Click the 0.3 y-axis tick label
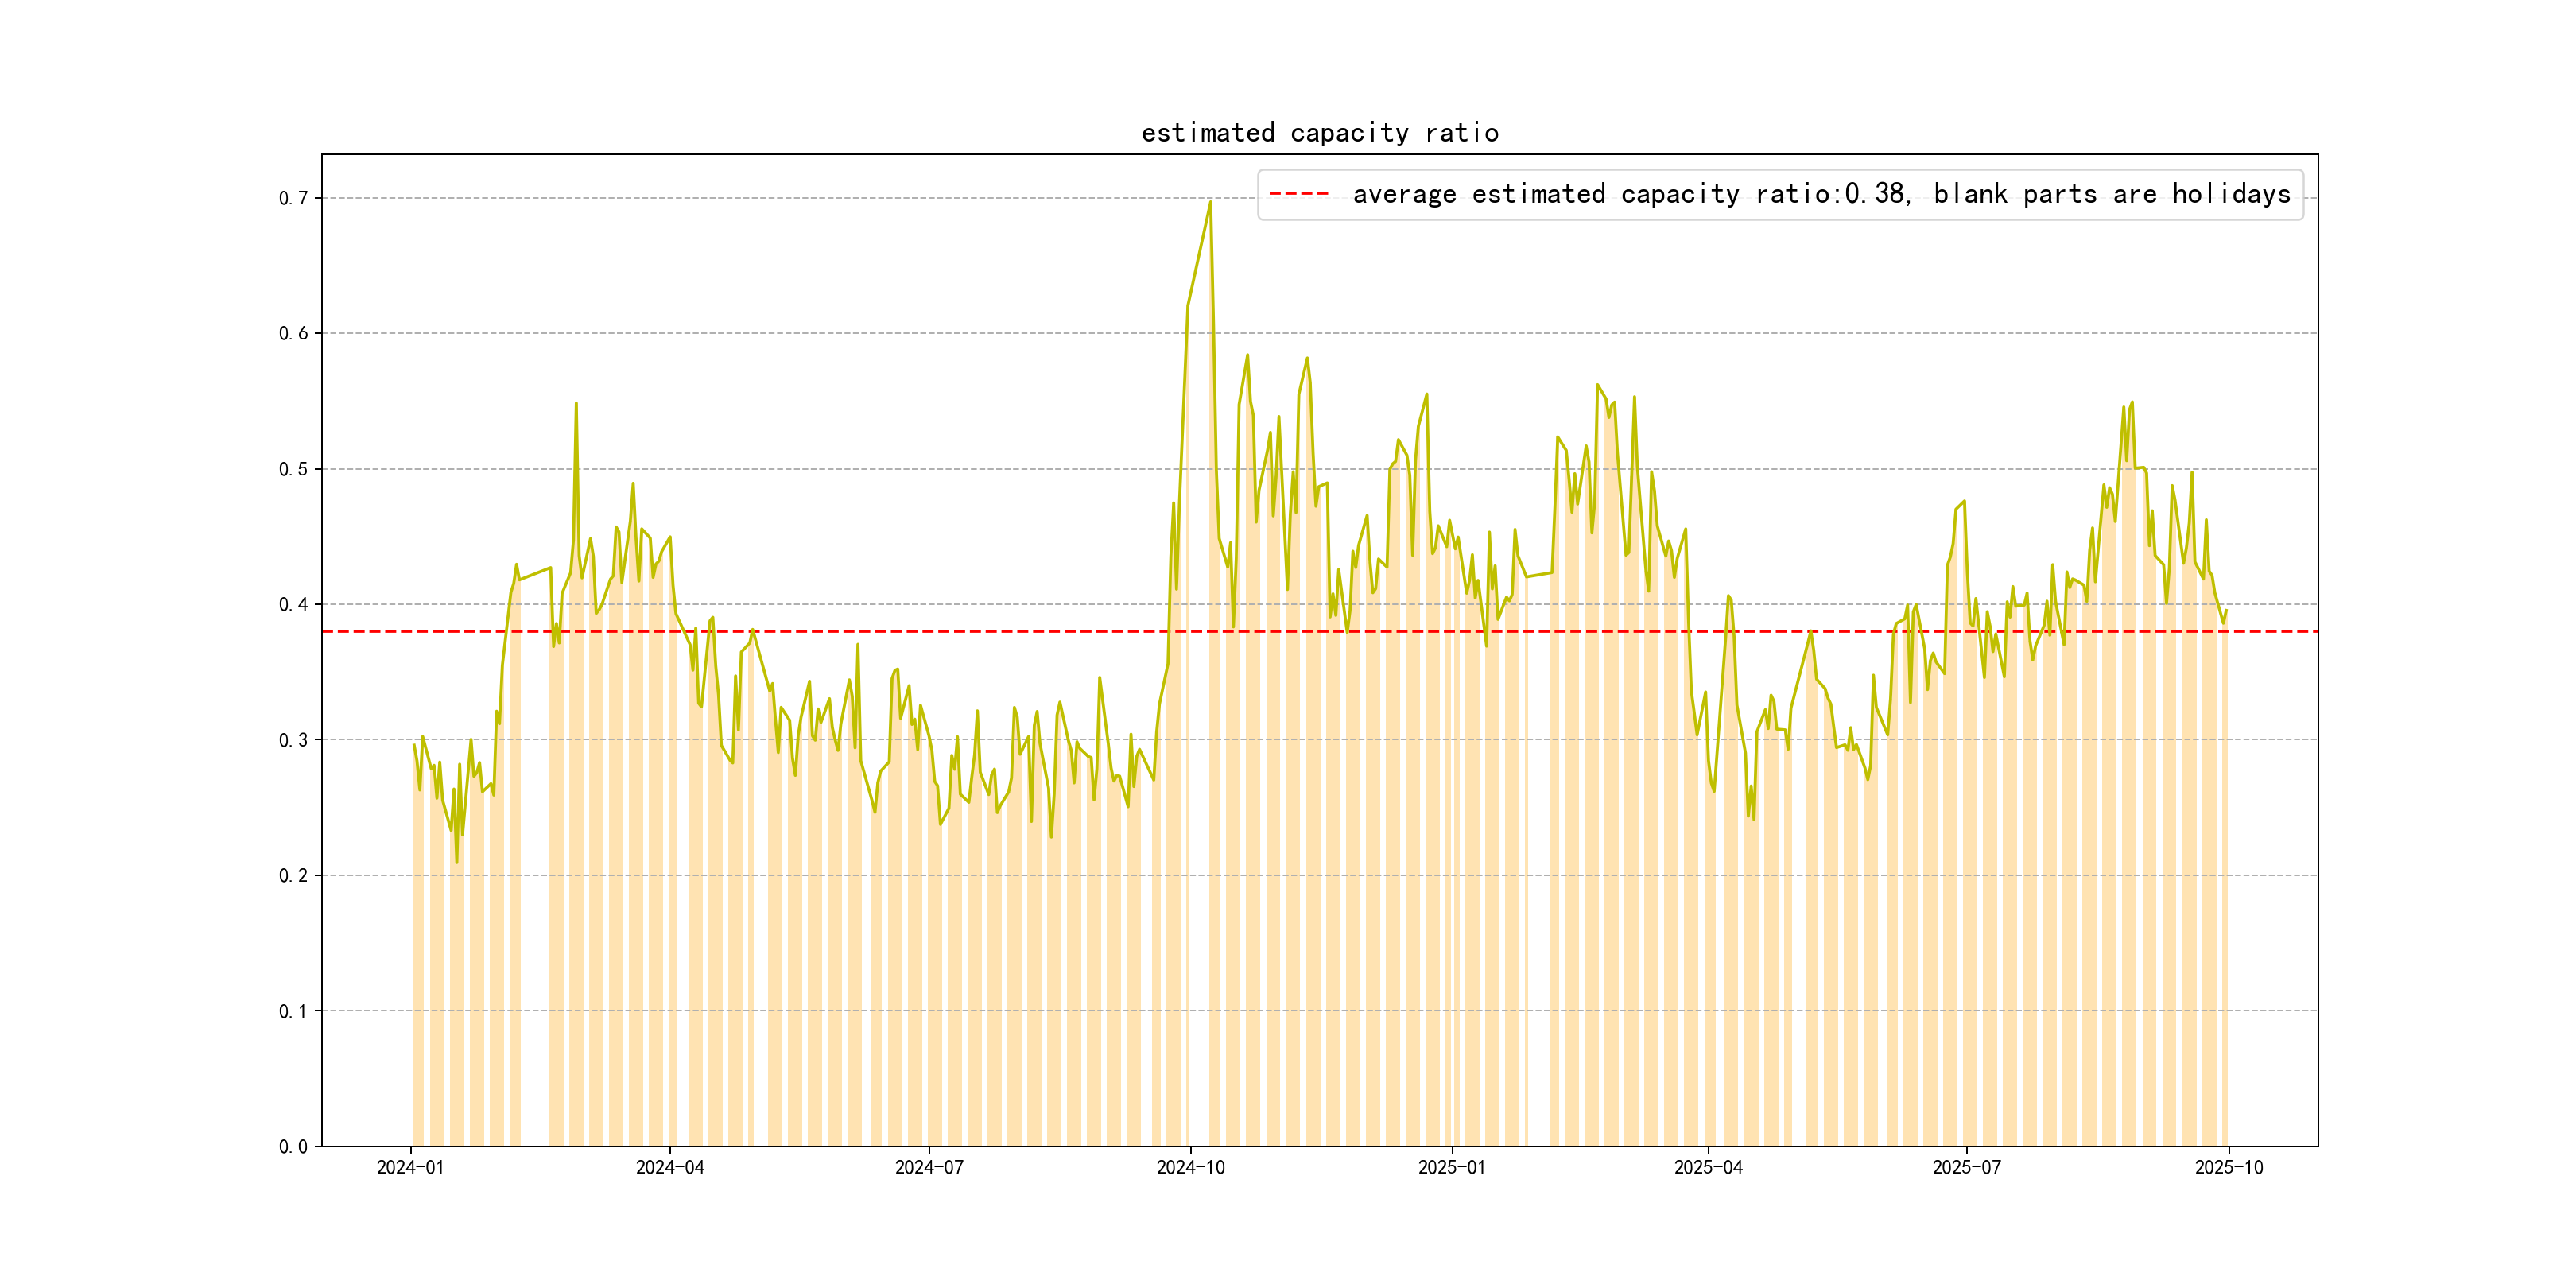 coord(293,740)
